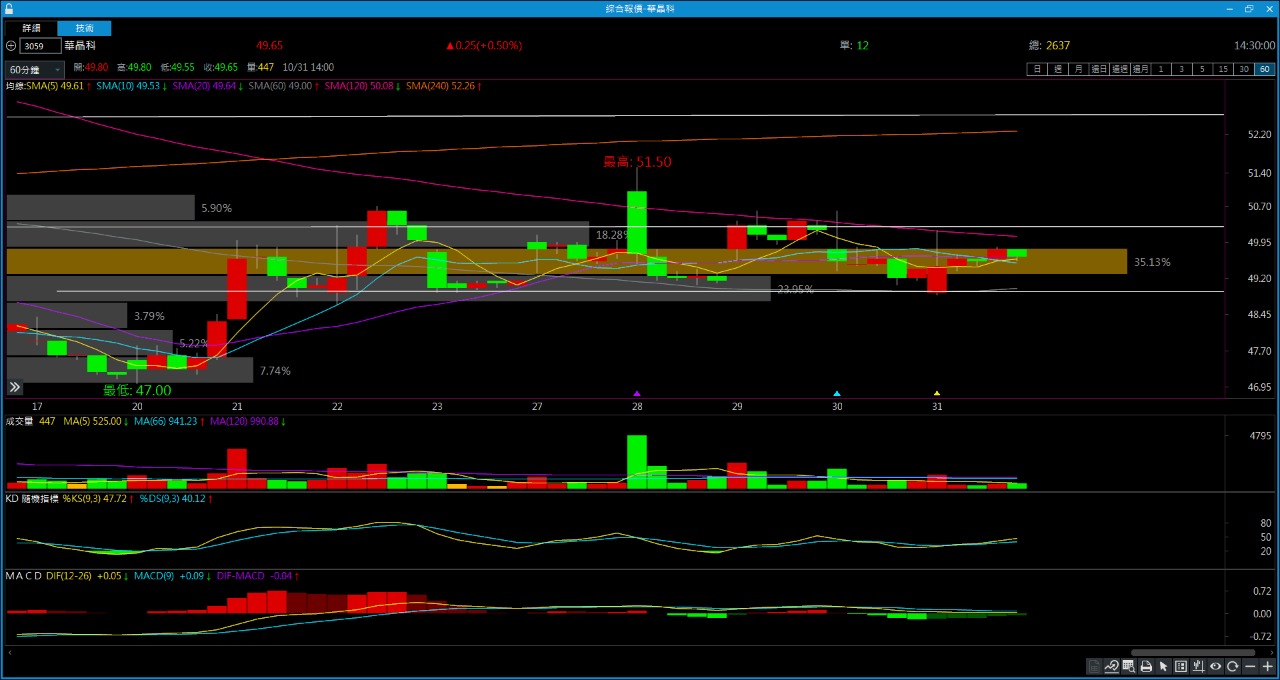This screenshot has width=1280, height=680.
Task: Open the data table search icon
Action: click(1129, 667)
